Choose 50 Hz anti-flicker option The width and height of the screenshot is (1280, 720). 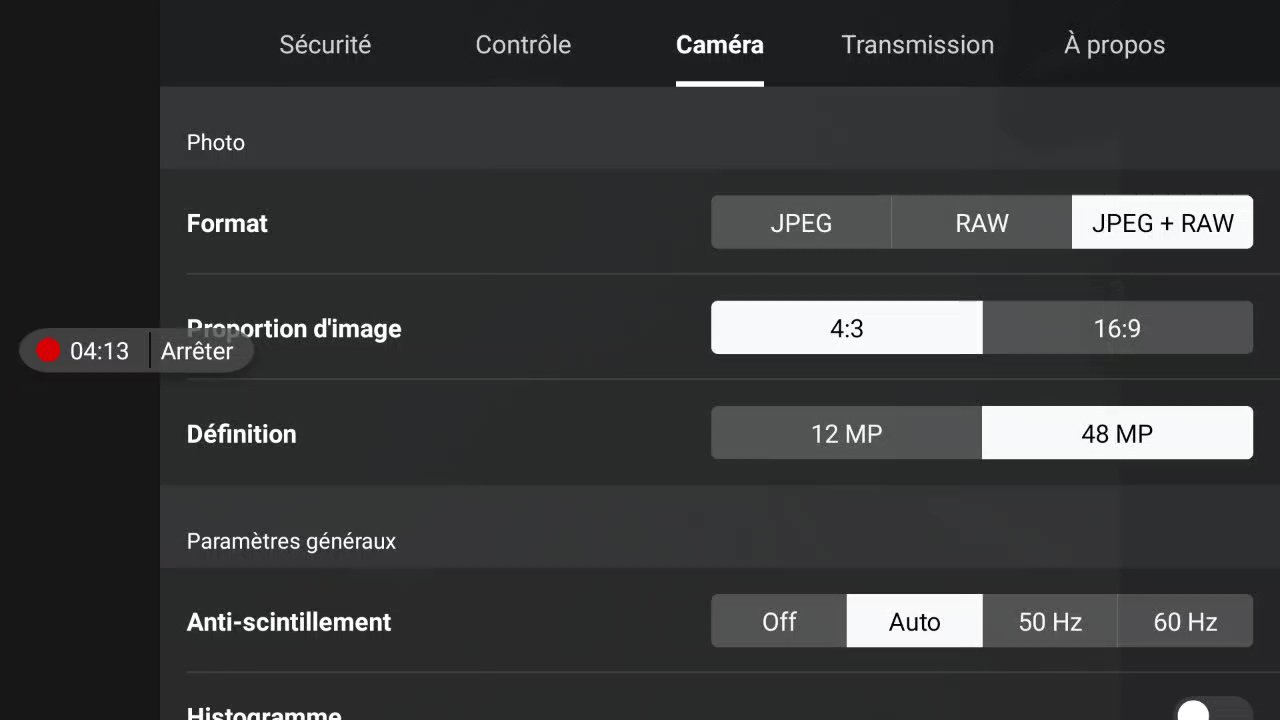coord(1050,621)
